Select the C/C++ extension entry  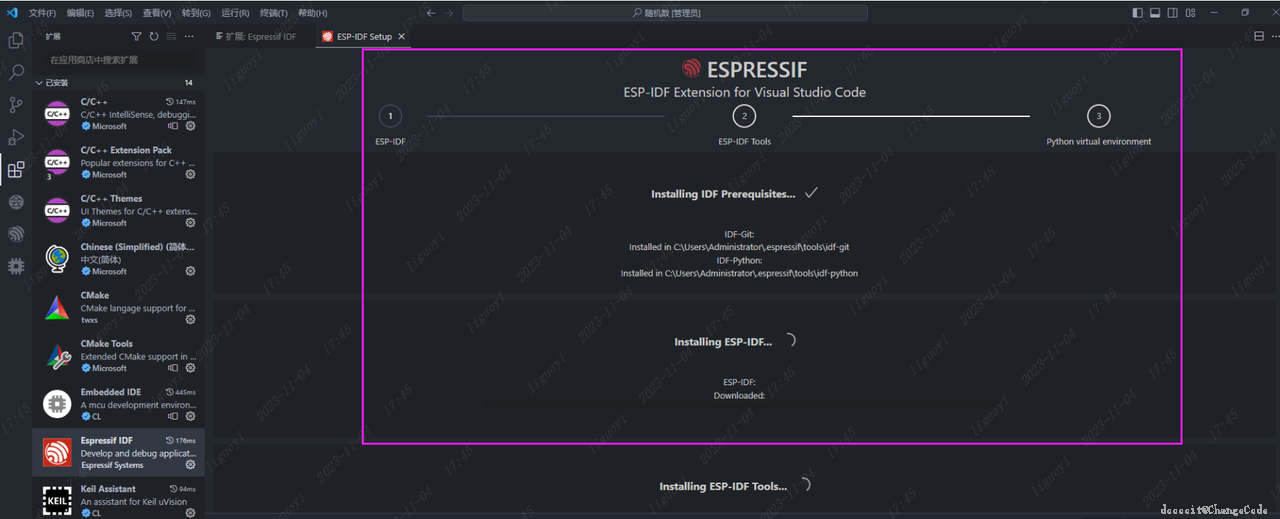tap(118, 114)
